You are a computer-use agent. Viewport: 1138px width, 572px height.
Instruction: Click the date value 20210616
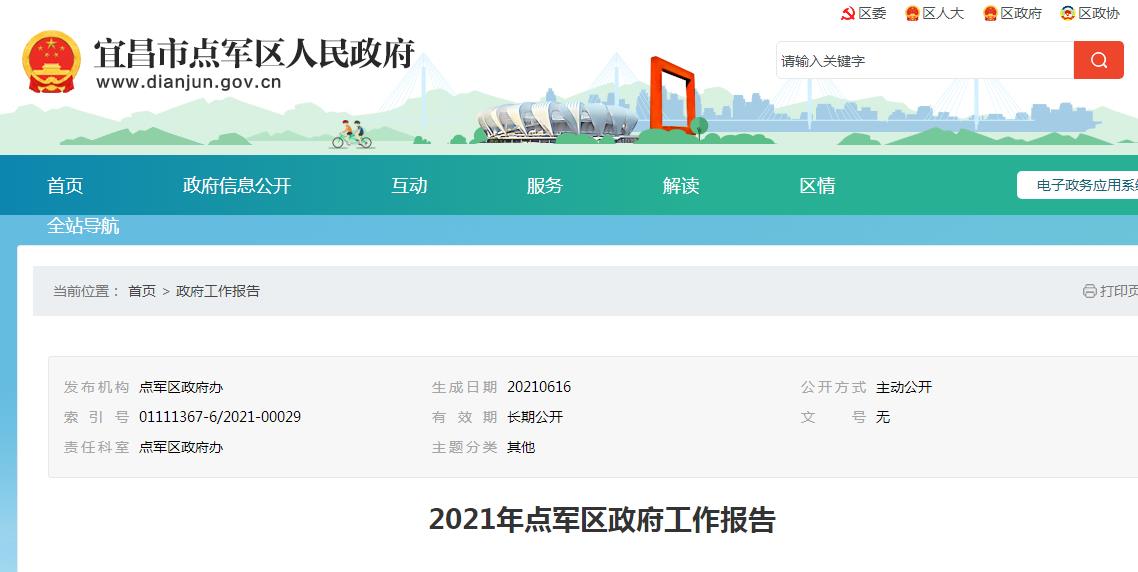click(539, 387)
